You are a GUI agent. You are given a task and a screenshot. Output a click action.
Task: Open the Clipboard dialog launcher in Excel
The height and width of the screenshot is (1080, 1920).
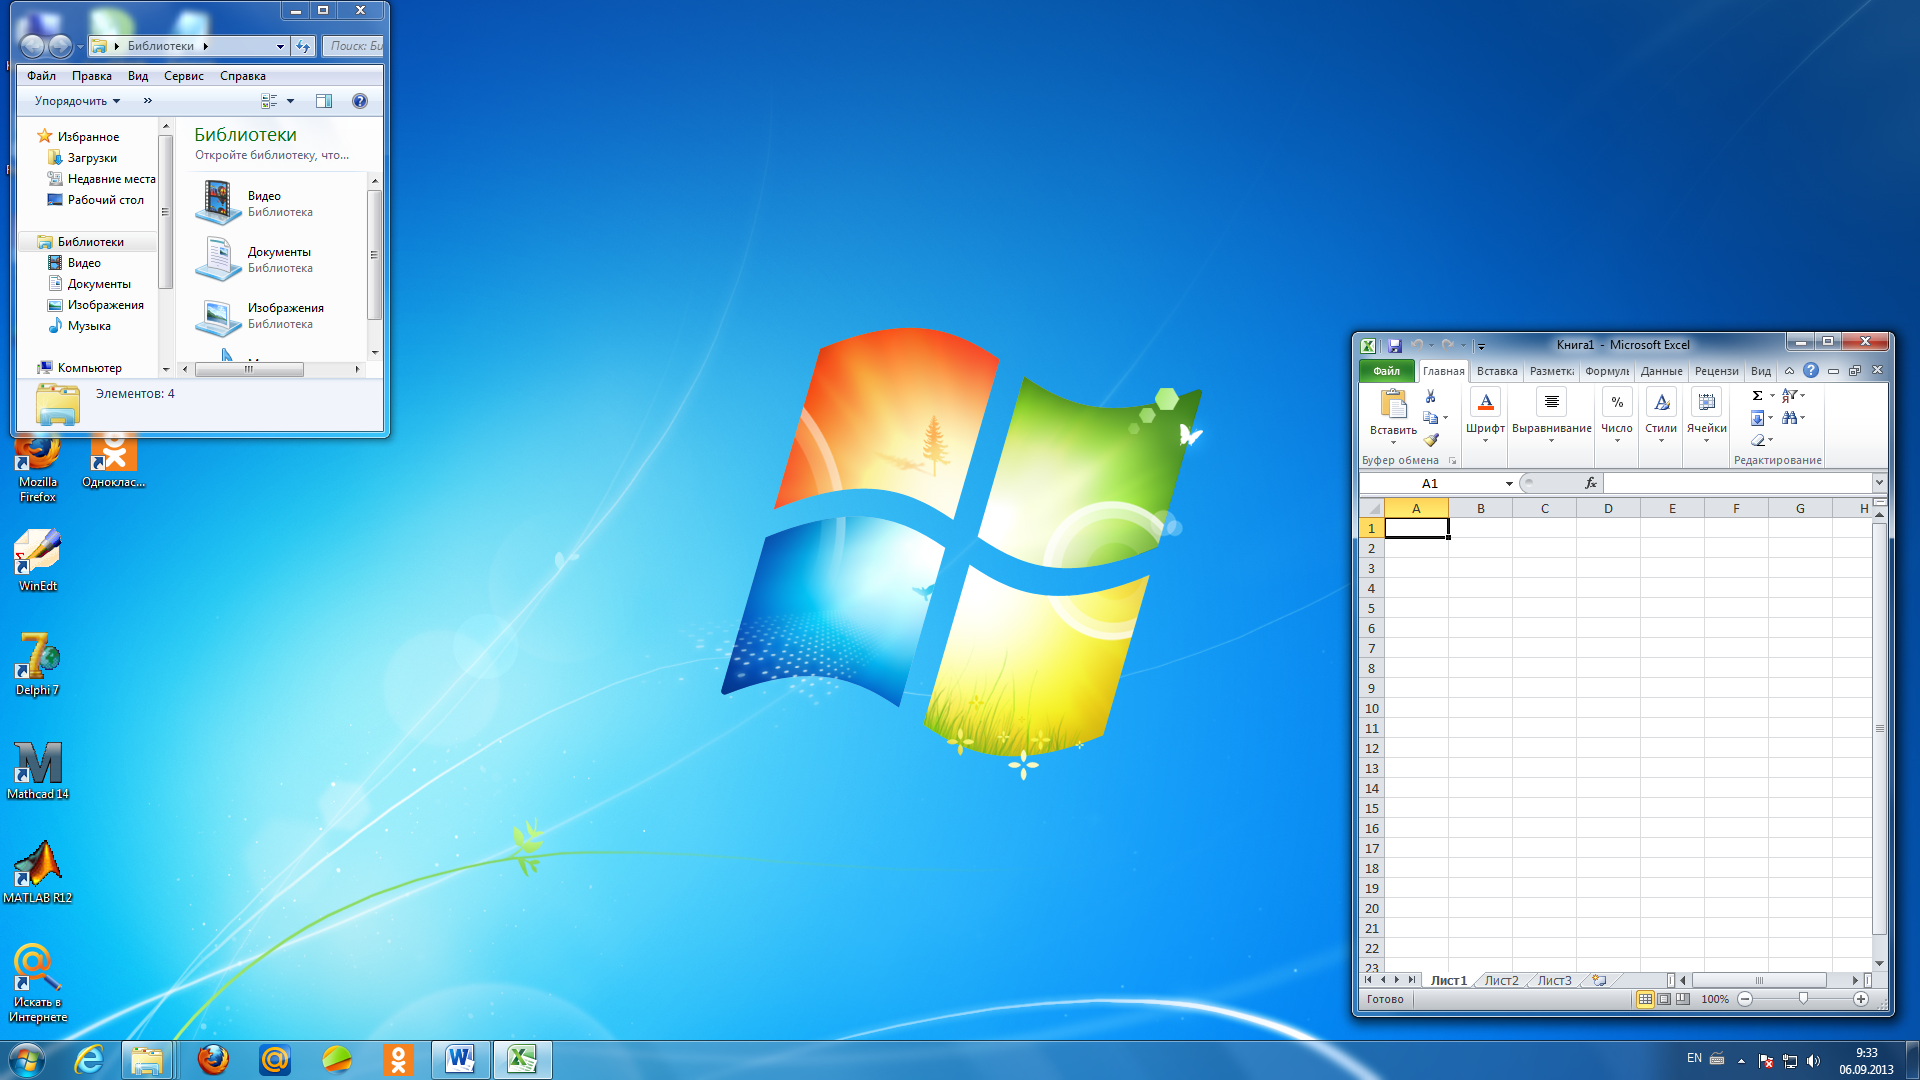click(x=1452, y=461)
